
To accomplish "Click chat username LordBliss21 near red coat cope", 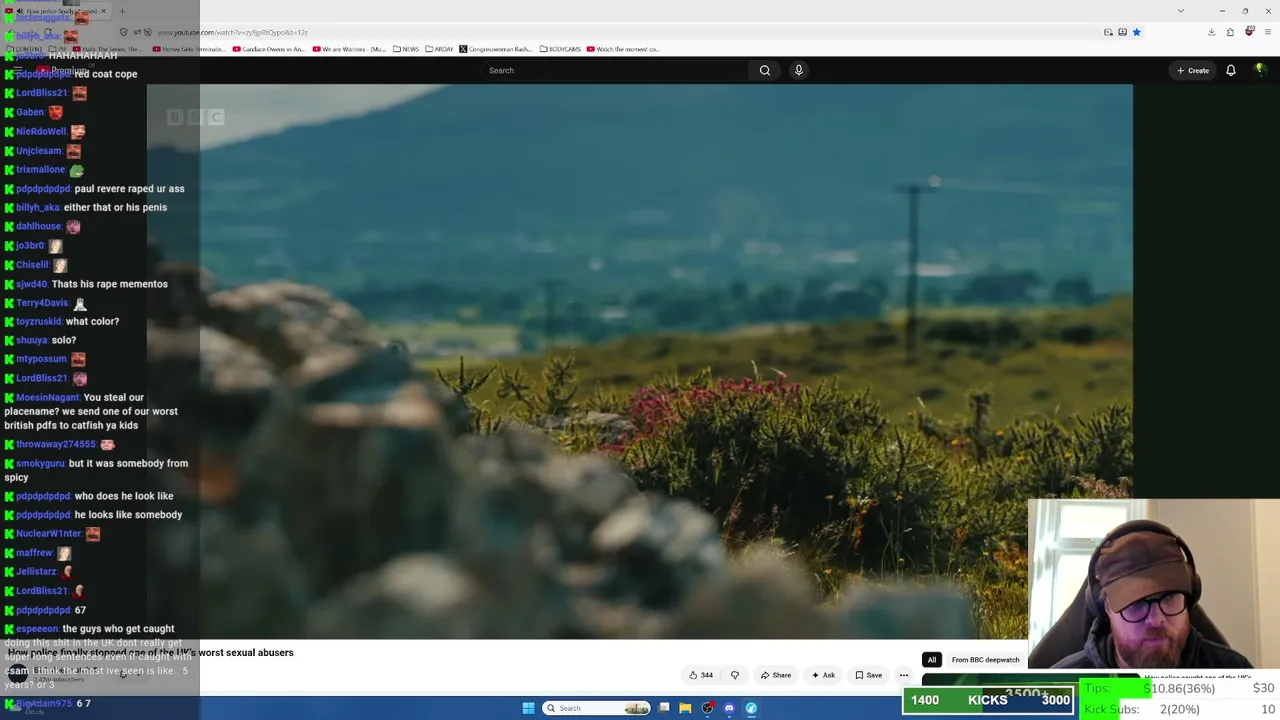I will [41, 93].
